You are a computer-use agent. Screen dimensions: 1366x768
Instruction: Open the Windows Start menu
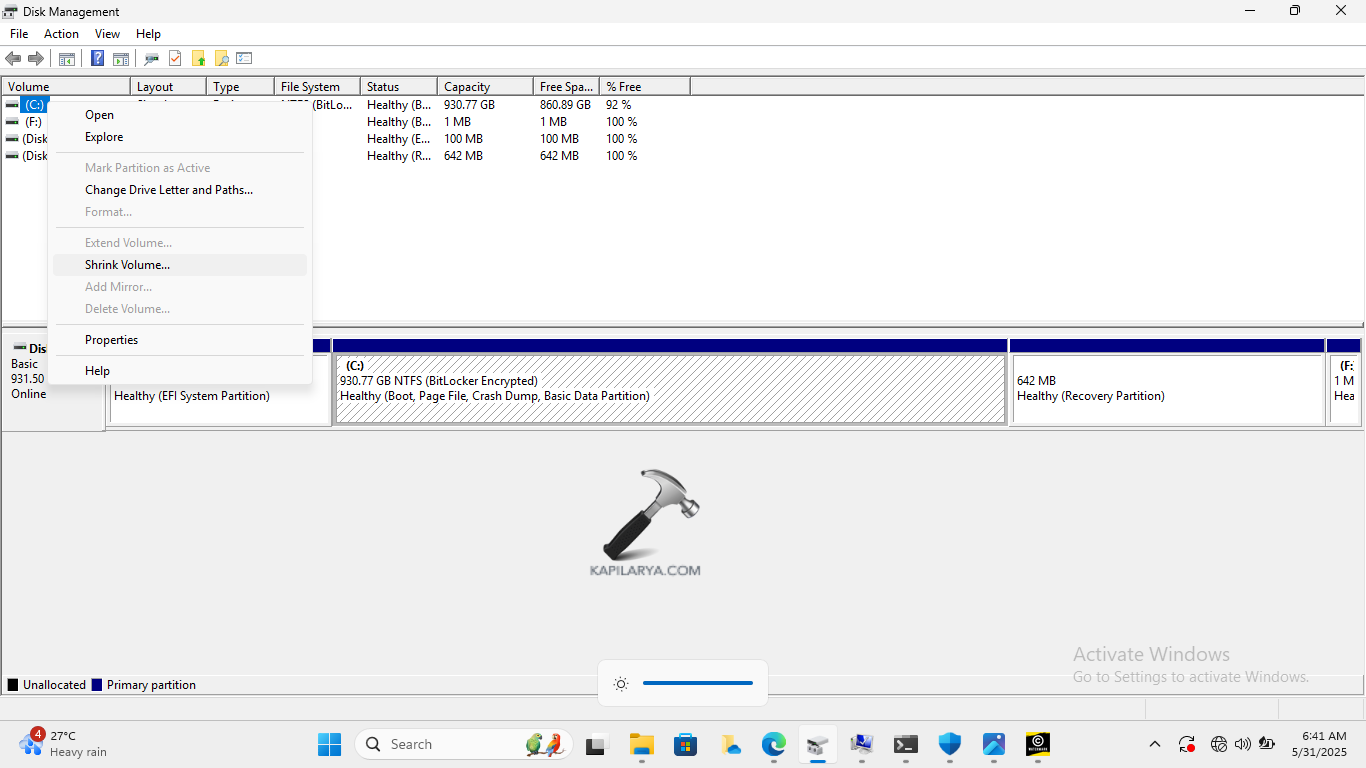(x=329, y=744)
